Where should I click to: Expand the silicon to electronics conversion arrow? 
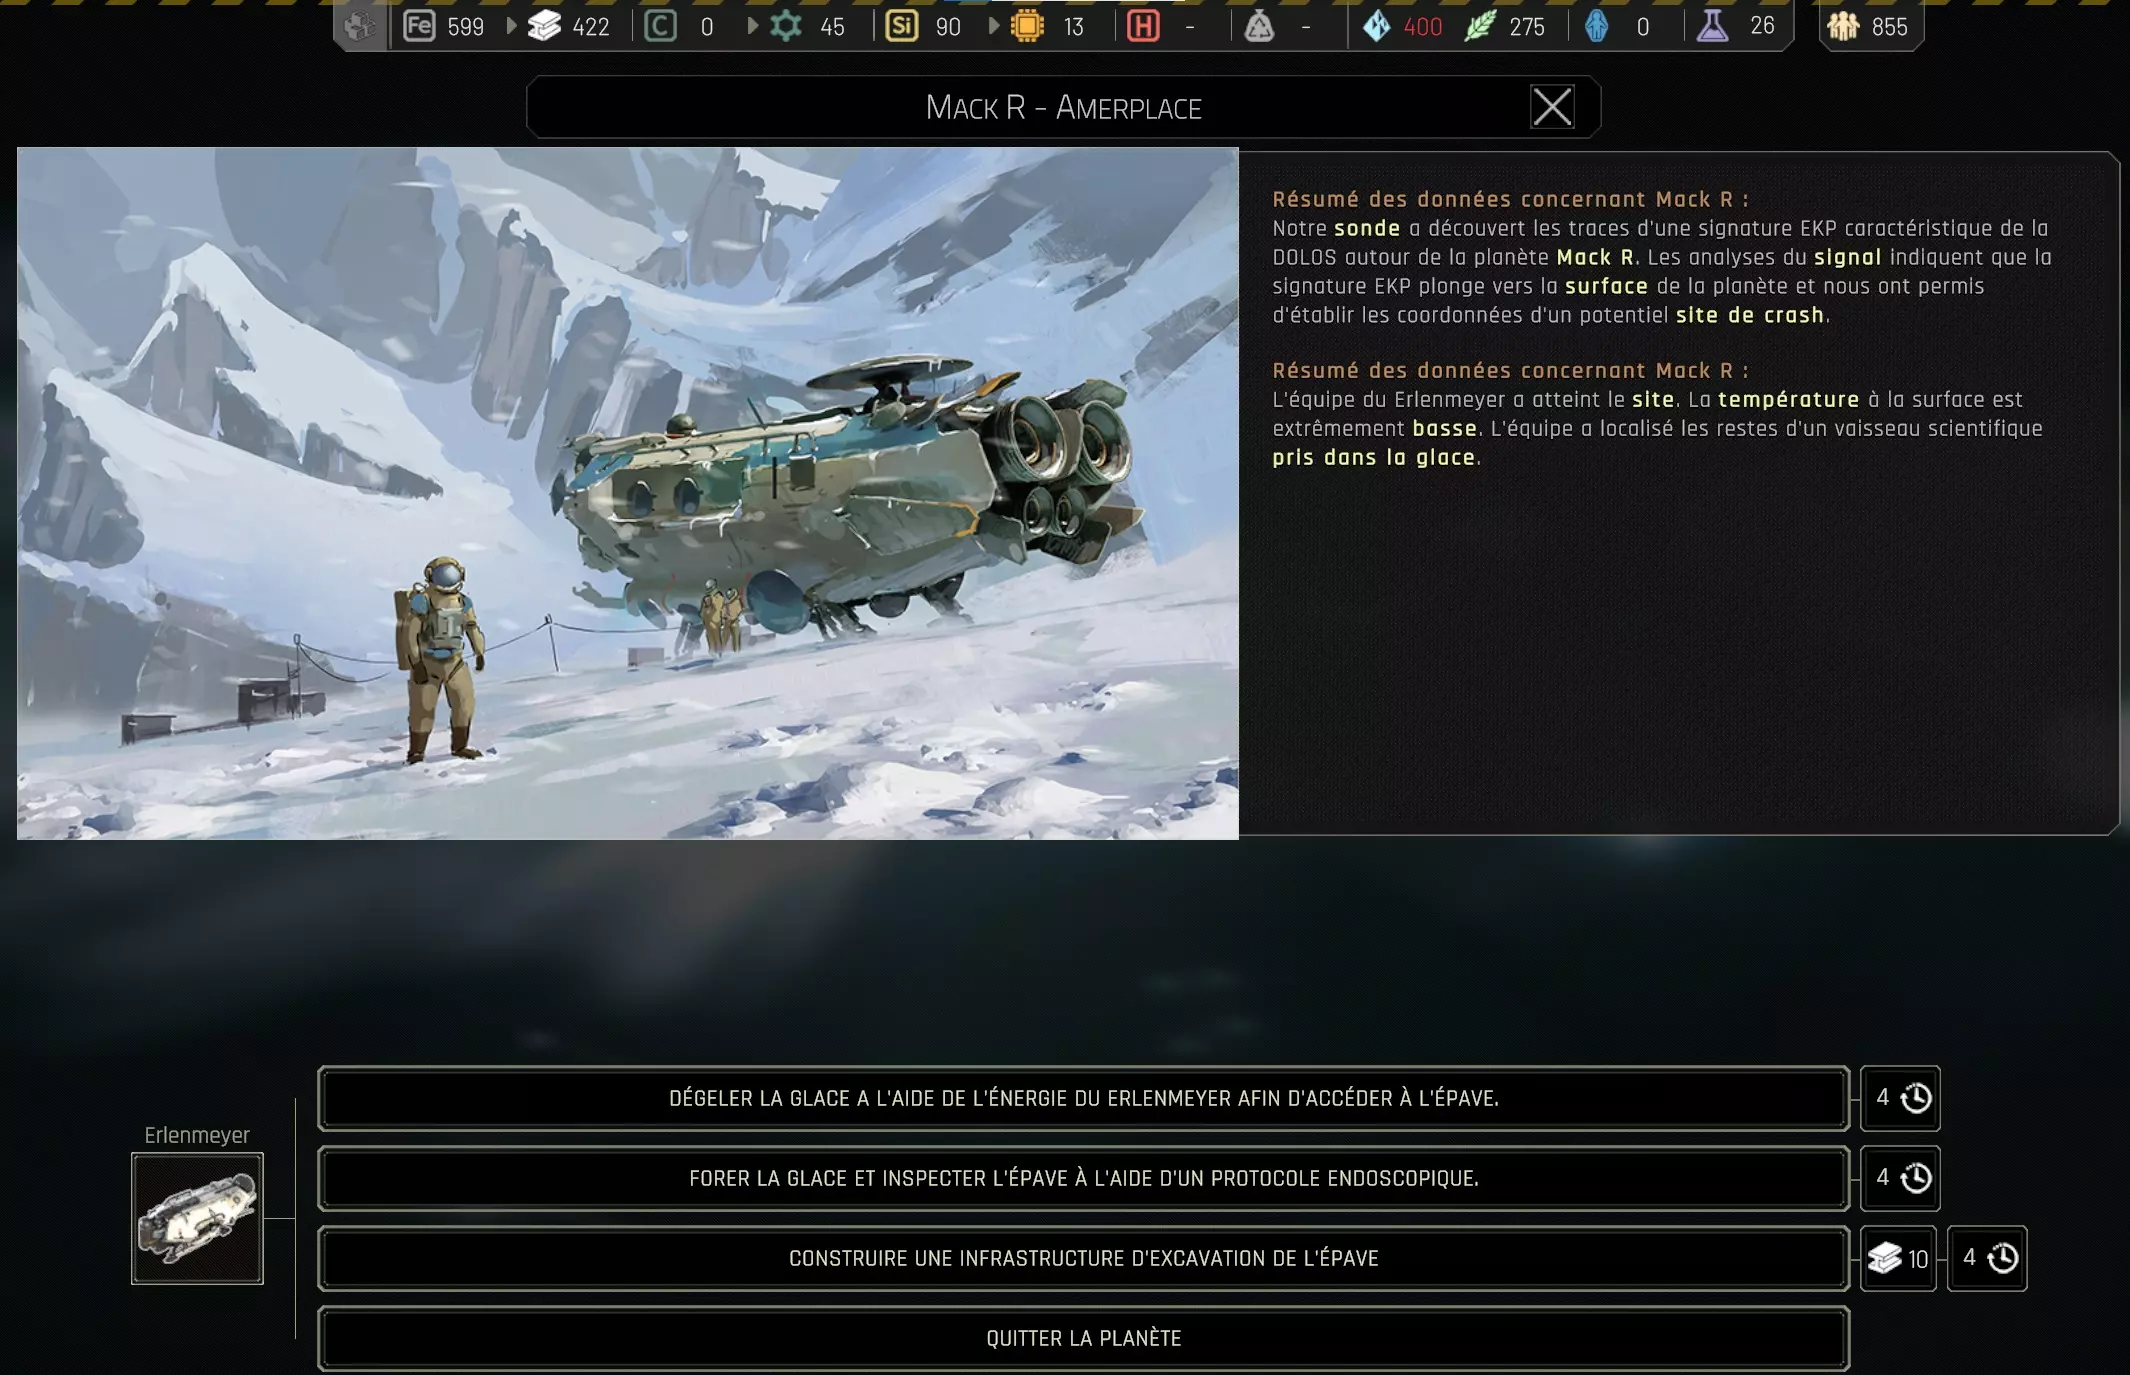click(993, 26)
